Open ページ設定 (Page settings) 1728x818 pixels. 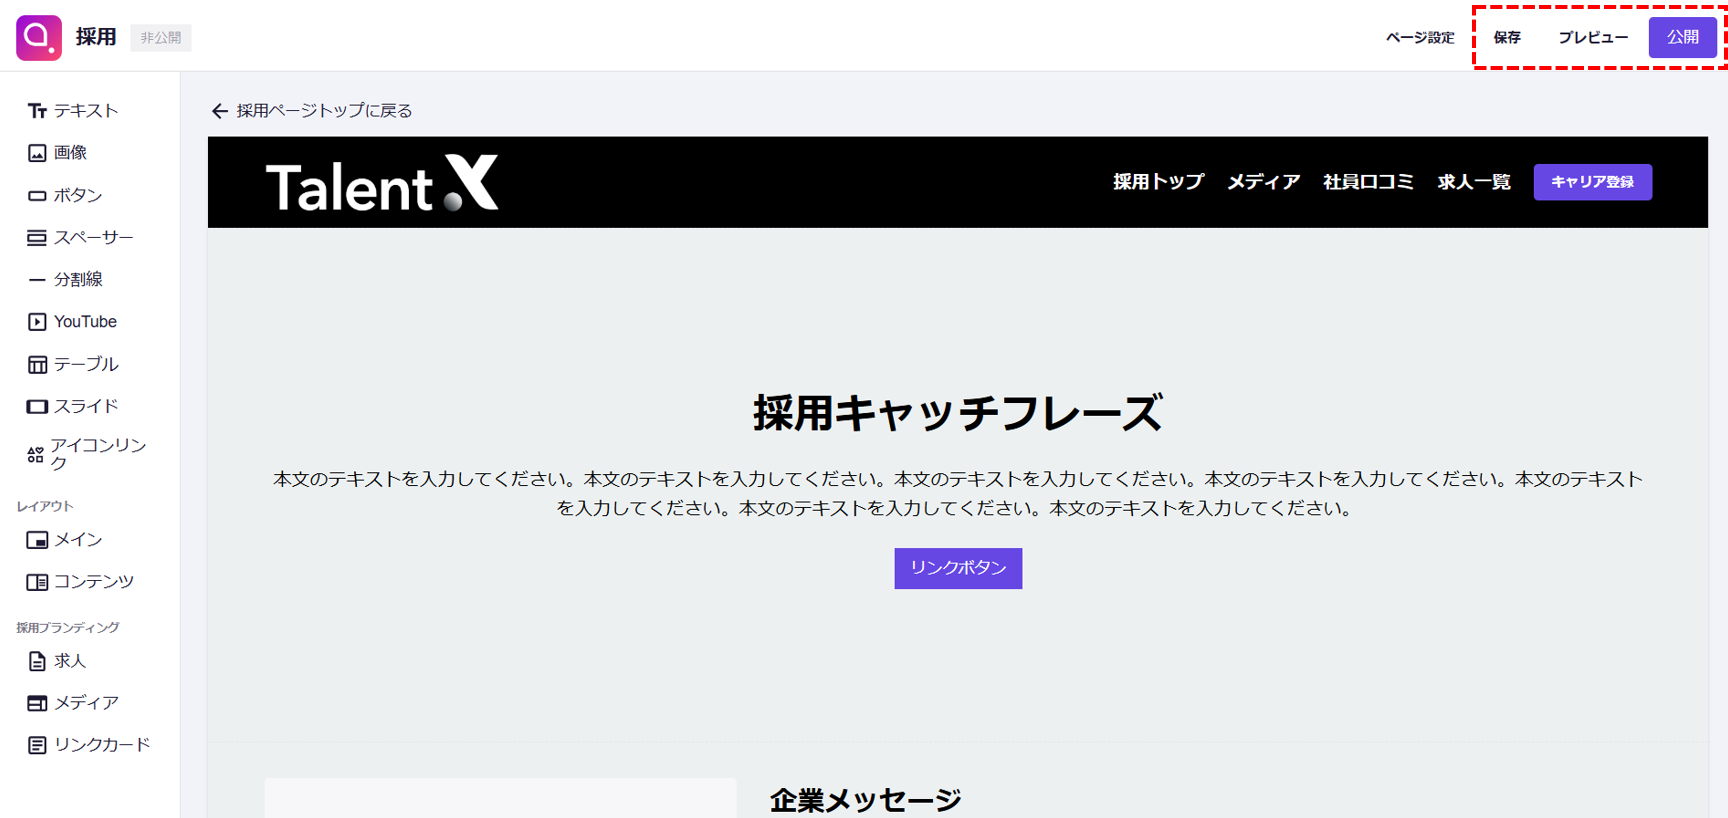1419,38
